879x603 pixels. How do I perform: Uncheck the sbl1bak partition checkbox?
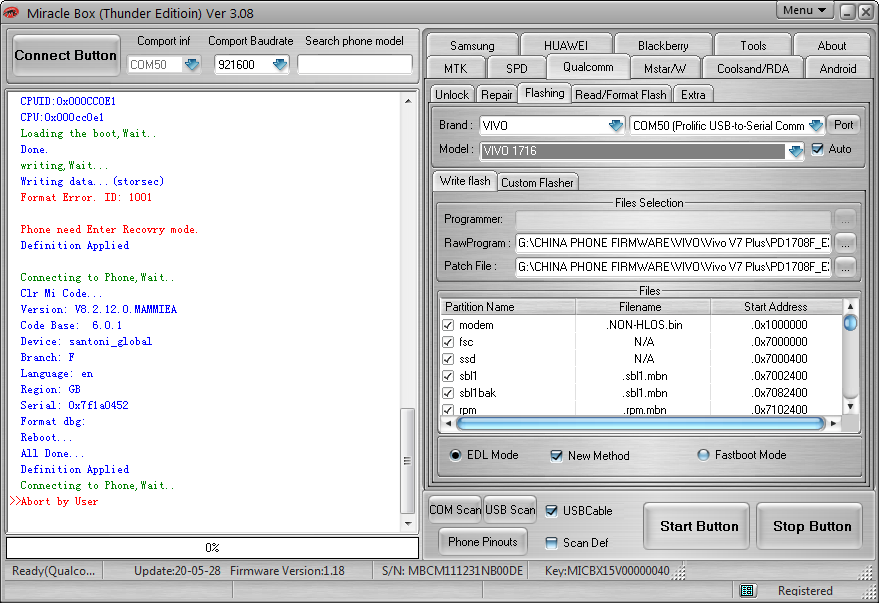click(x=448, y=393)
